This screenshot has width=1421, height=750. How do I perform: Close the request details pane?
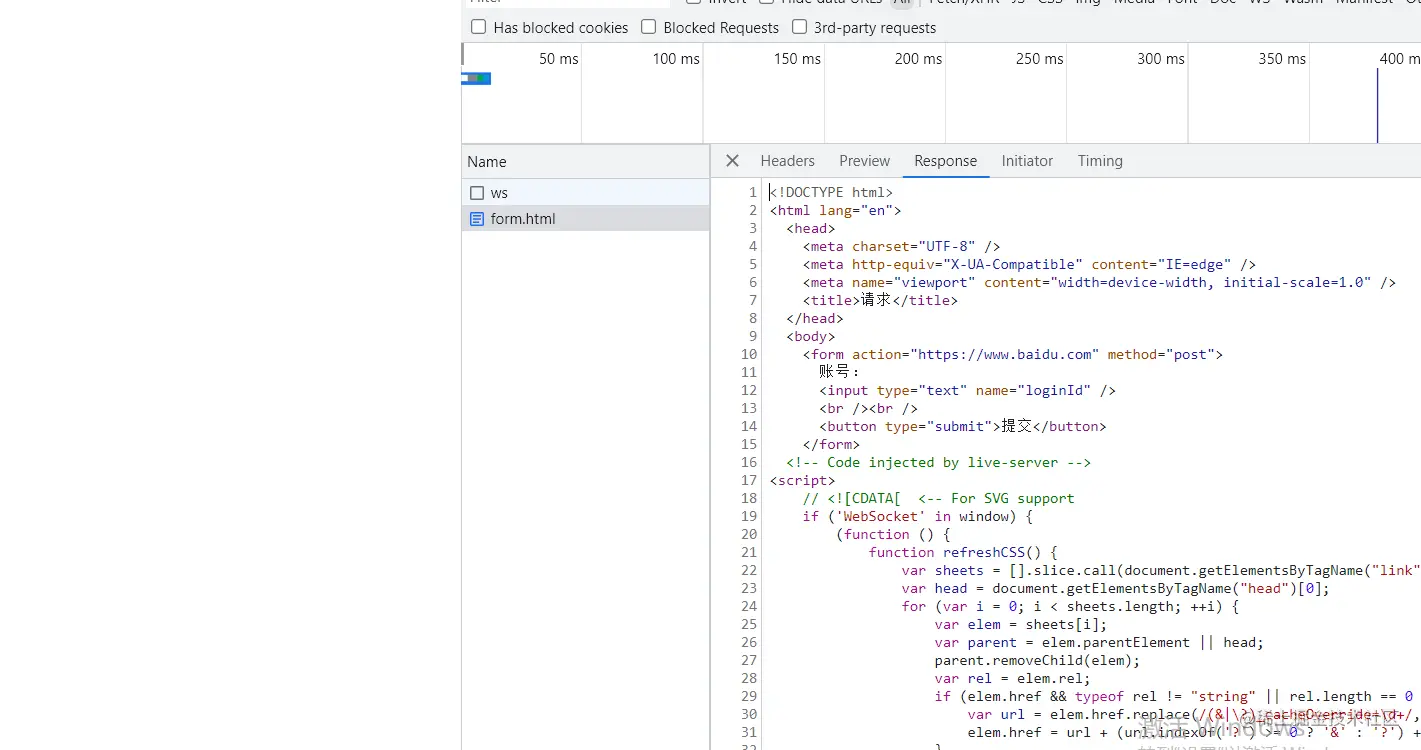732,161
